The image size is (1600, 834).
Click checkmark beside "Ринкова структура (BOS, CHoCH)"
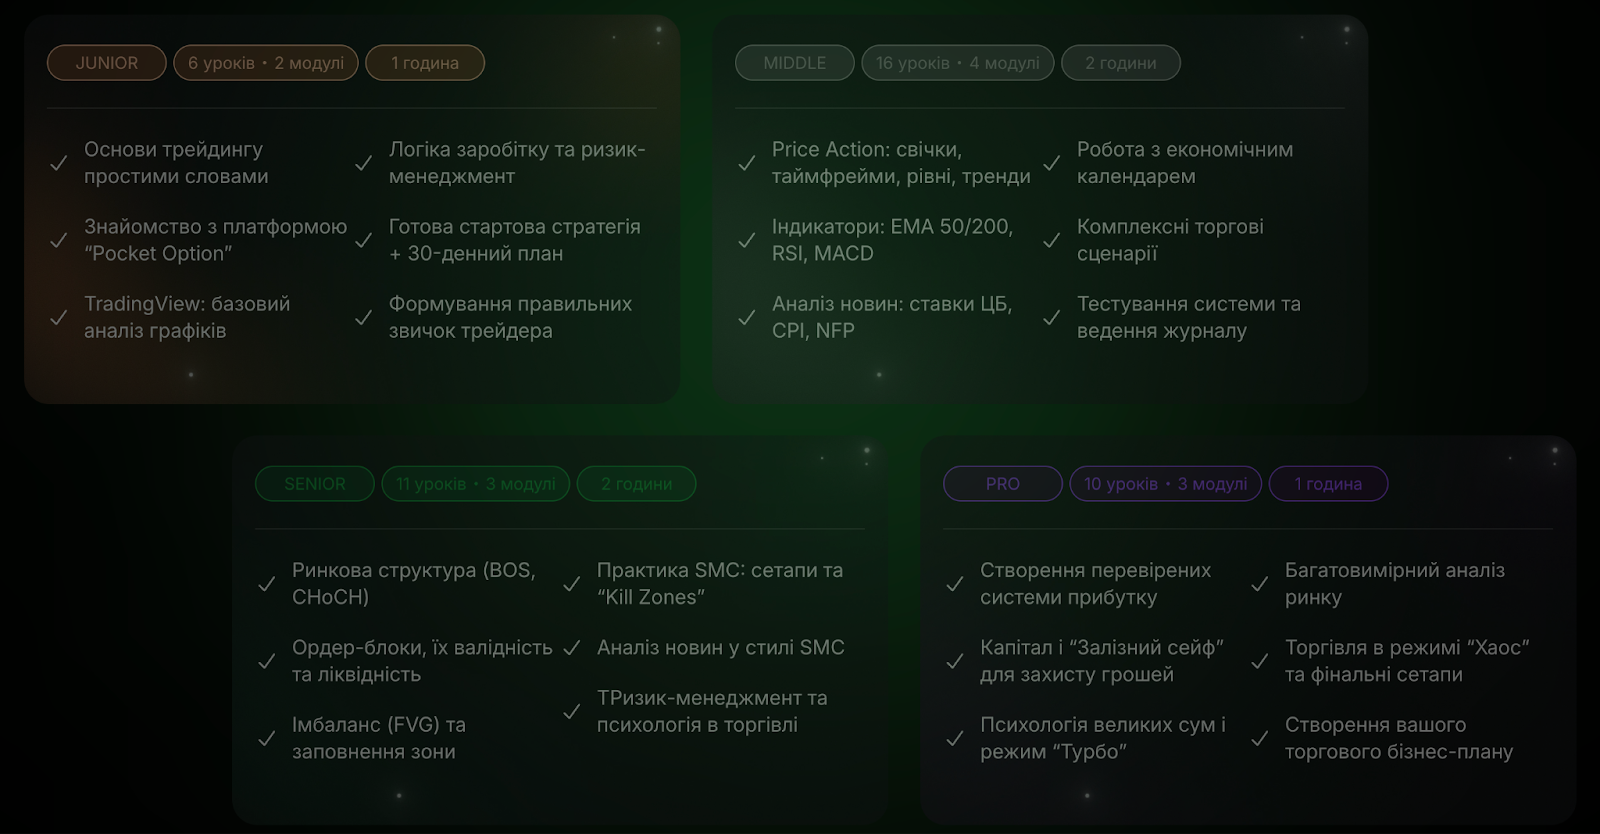point(267,584)
